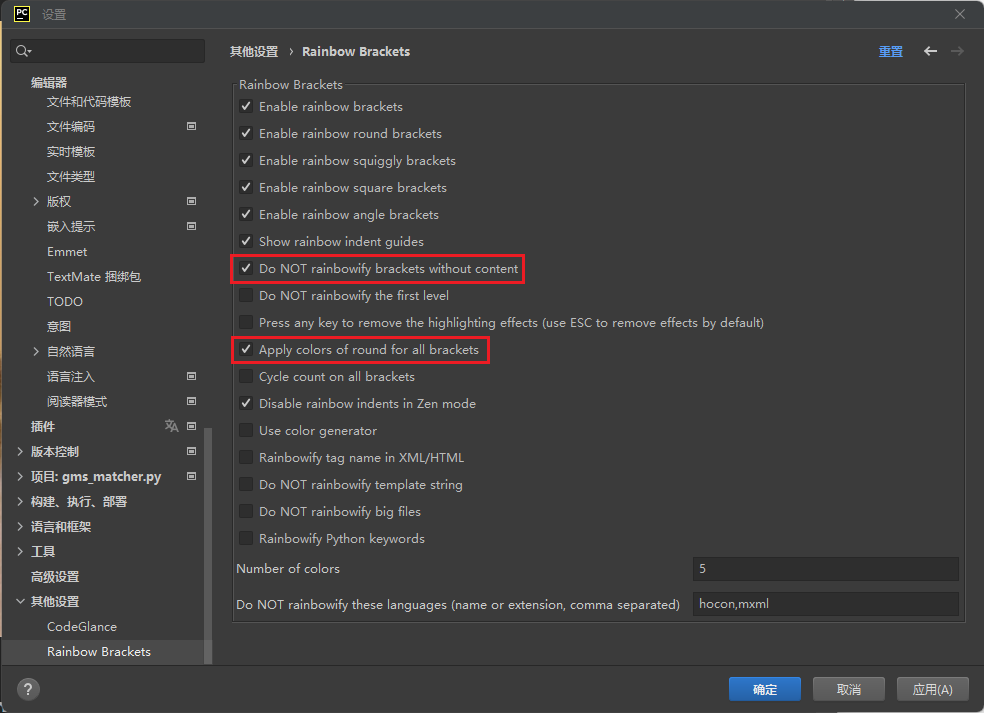Viewport: 984px width, 713px height.
Task: Collapse the 其他设置 section
Action: point(20,601)
